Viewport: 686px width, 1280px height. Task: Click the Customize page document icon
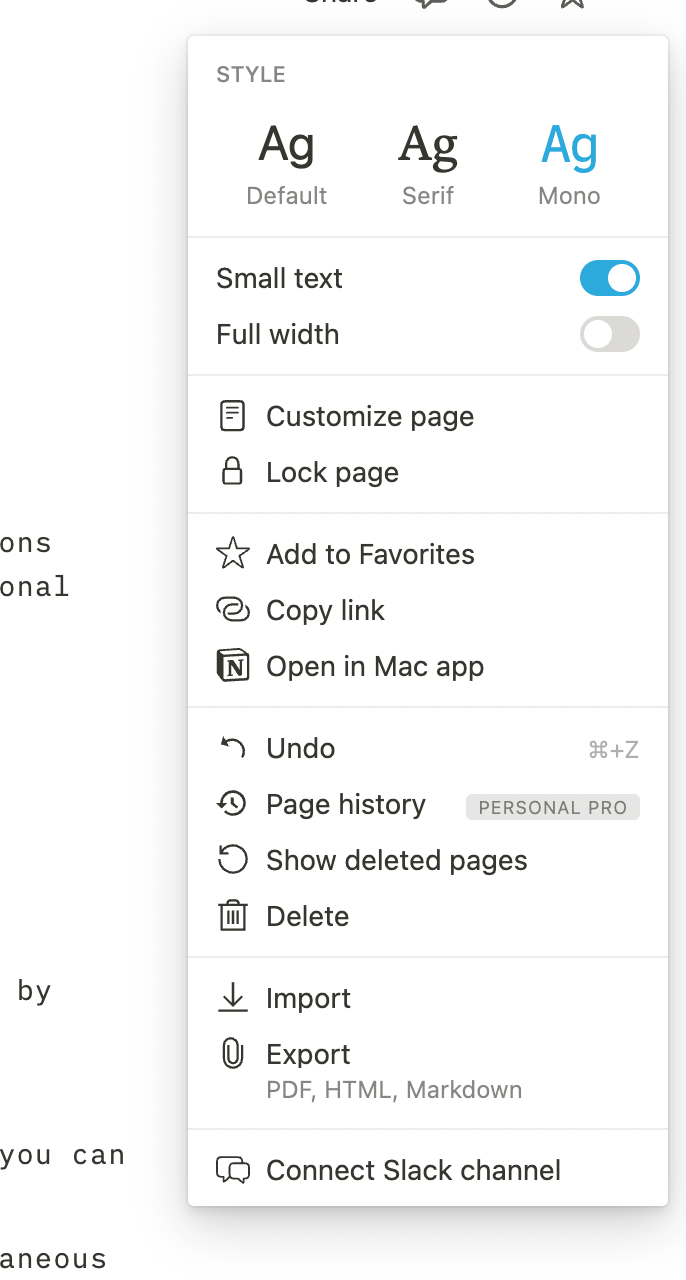click(x=232, y=416)
